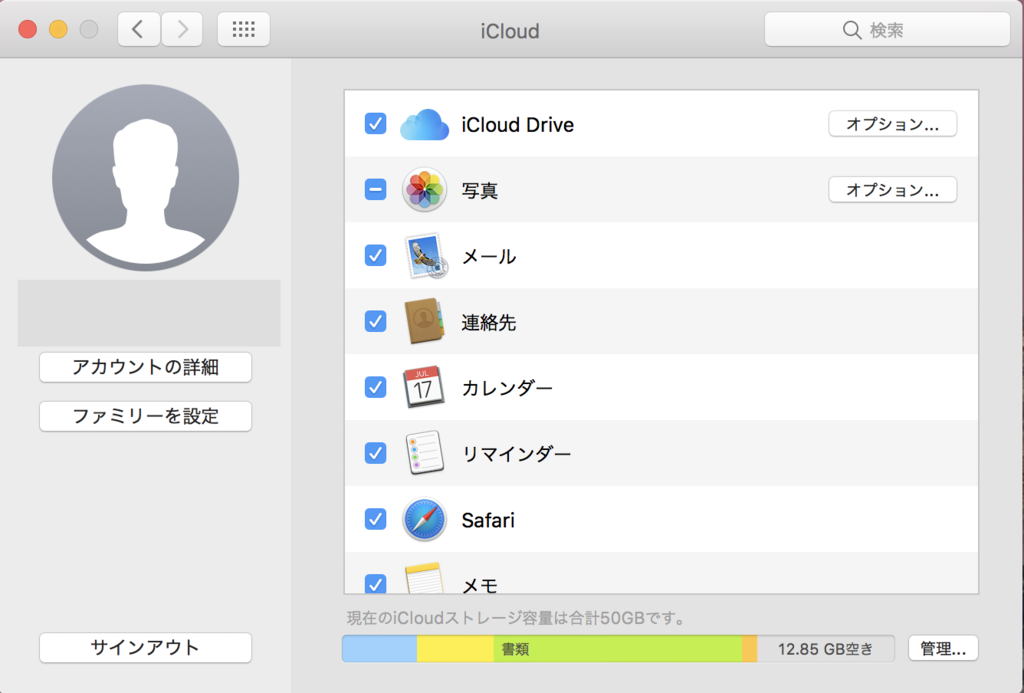Screen dimensions: 1024x693
Task: Click the user profile avatar picture
Action: point(146,178)
